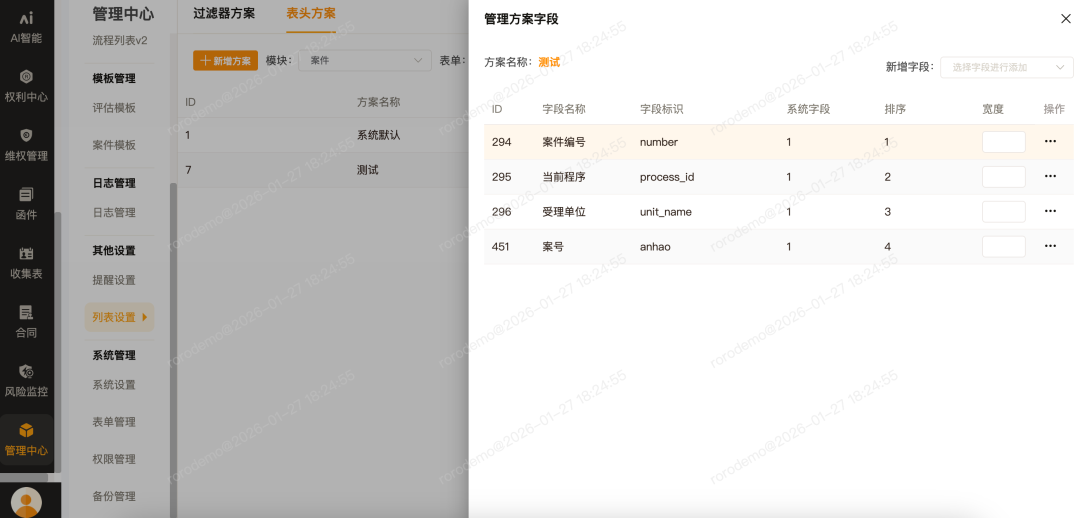This screenshot has width=1080, height=518.
Task: Open the 新增字段 select dropdown
Action: tap(1006, 67)
